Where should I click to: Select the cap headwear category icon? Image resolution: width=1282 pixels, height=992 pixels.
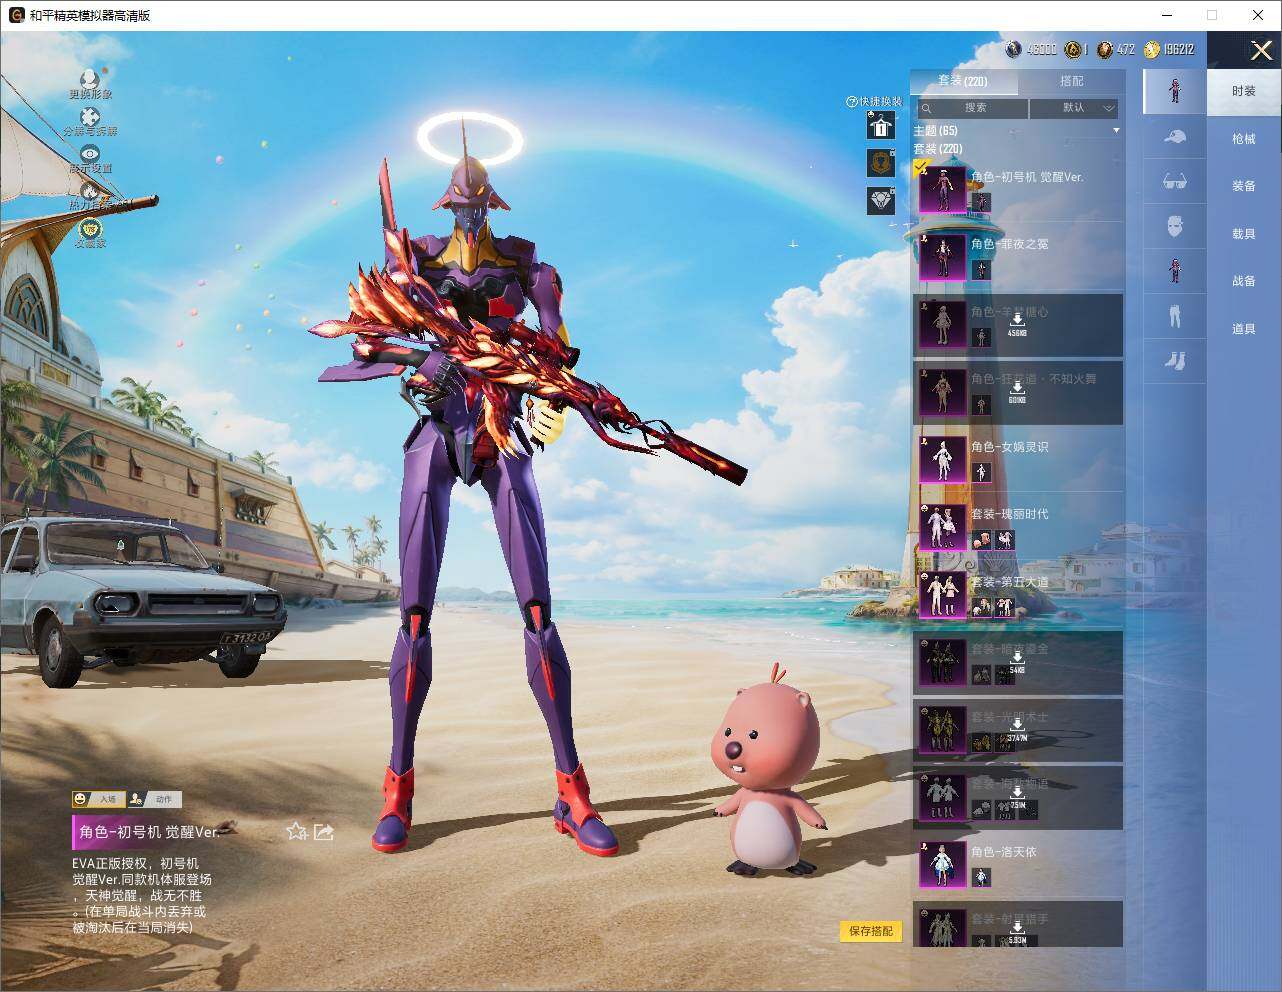coord(1175,137)
